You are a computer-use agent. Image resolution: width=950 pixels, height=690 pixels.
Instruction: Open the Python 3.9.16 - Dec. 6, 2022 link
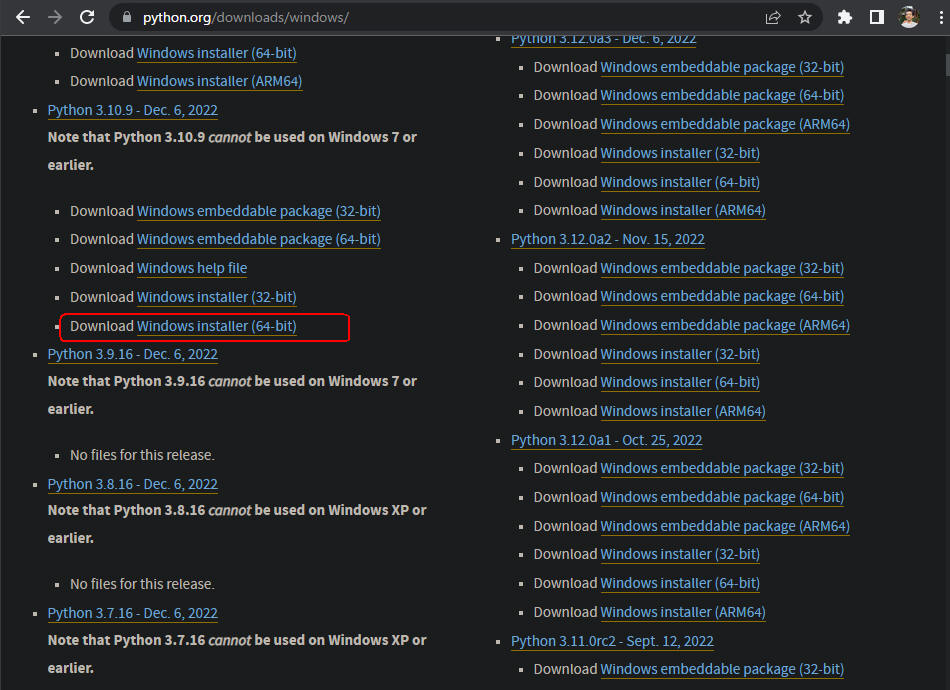pos(133,354)
